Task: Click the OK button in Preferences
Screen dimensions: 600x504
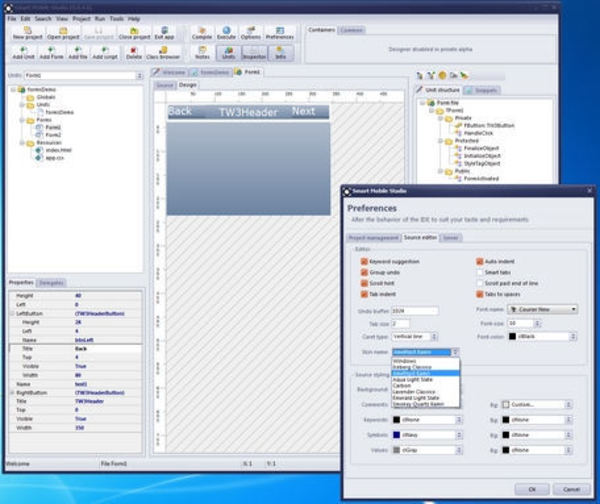Action: (532, 489)
